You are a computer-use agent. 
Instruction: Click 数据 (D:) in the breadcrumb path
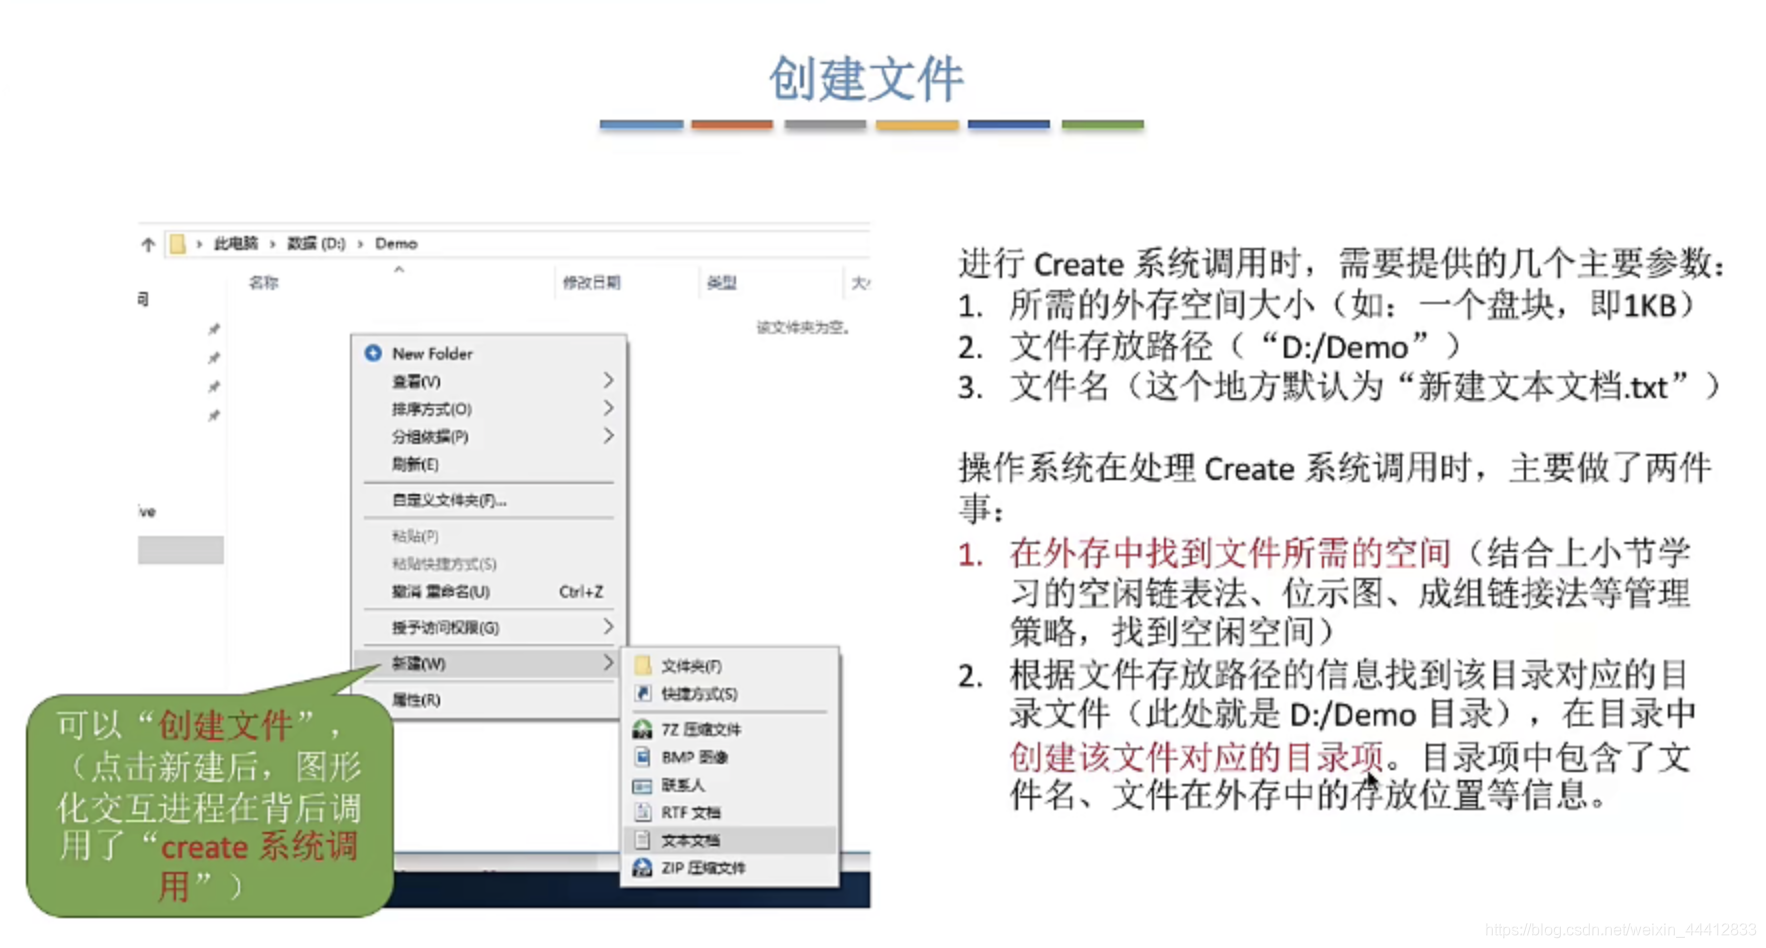coord(316,243)
